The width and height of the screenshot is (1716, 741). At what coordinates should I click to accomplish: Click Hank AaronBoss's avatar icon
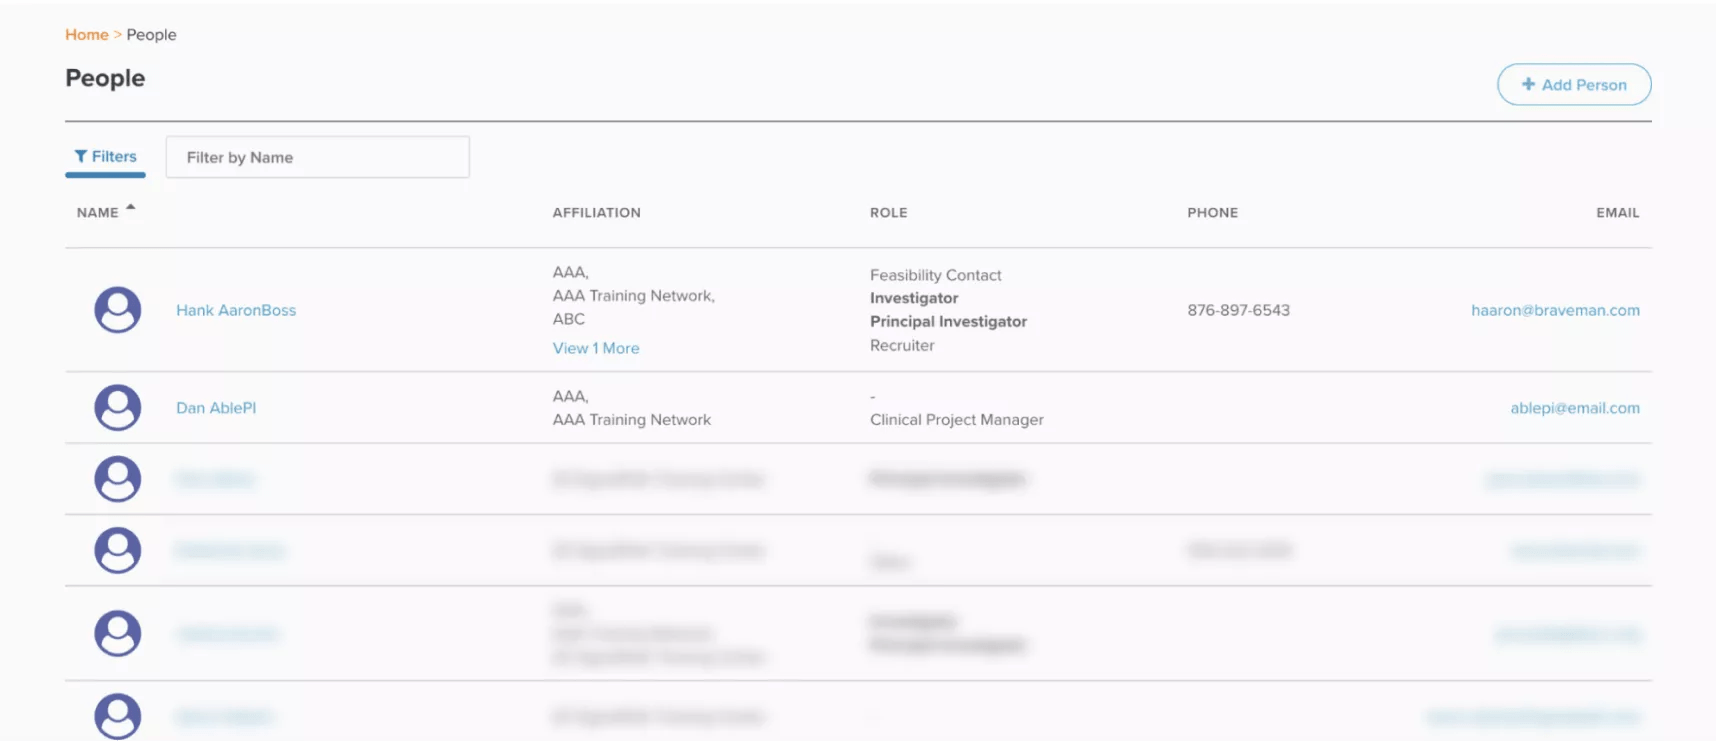point(118,310)
